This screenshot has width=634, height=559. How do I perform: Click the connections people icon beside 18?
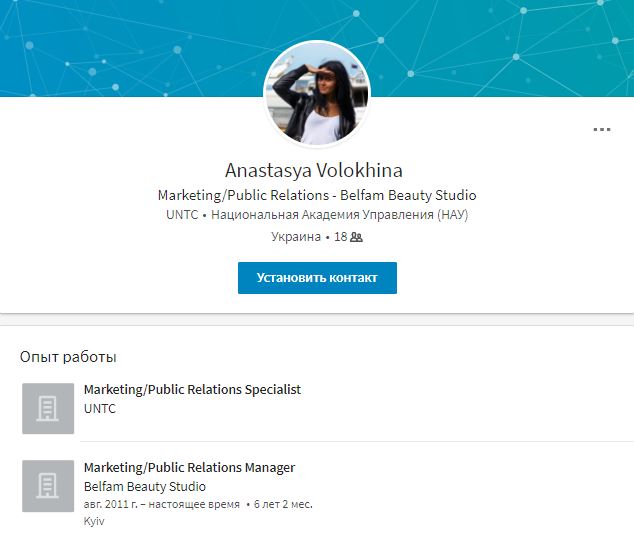tap(356, 238)
